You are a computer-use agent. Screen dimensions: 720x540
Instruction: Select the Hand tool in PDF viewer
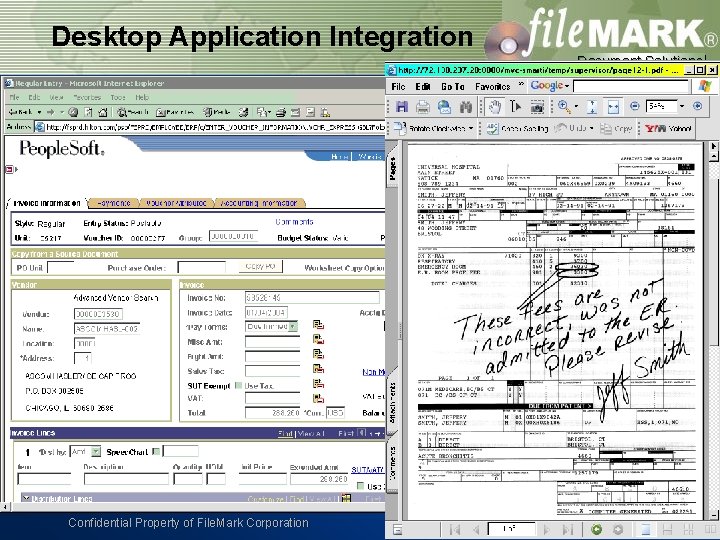tap(494, 107)
